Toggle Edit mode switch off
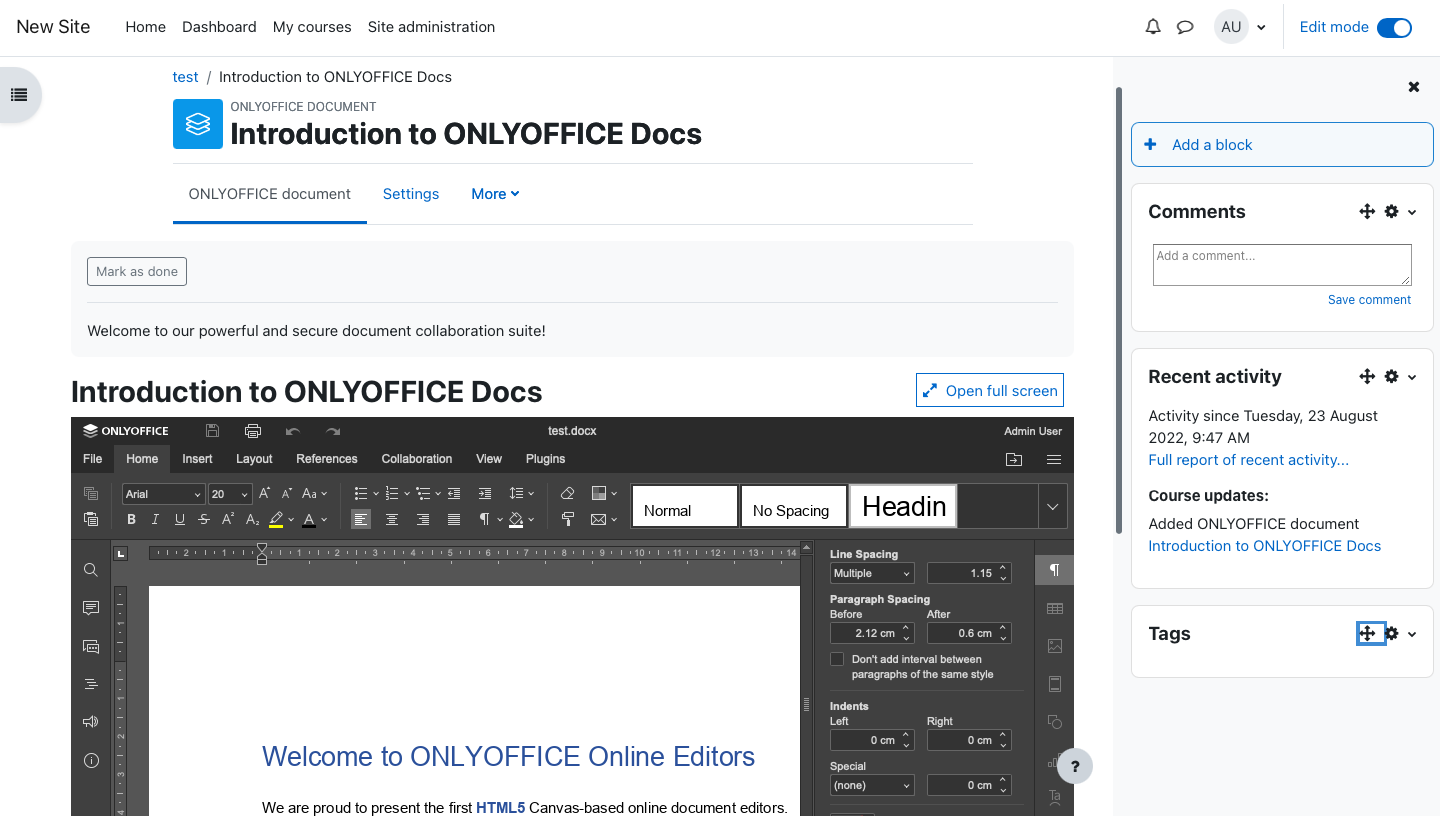The image size is (1440, 816). 1394,28
